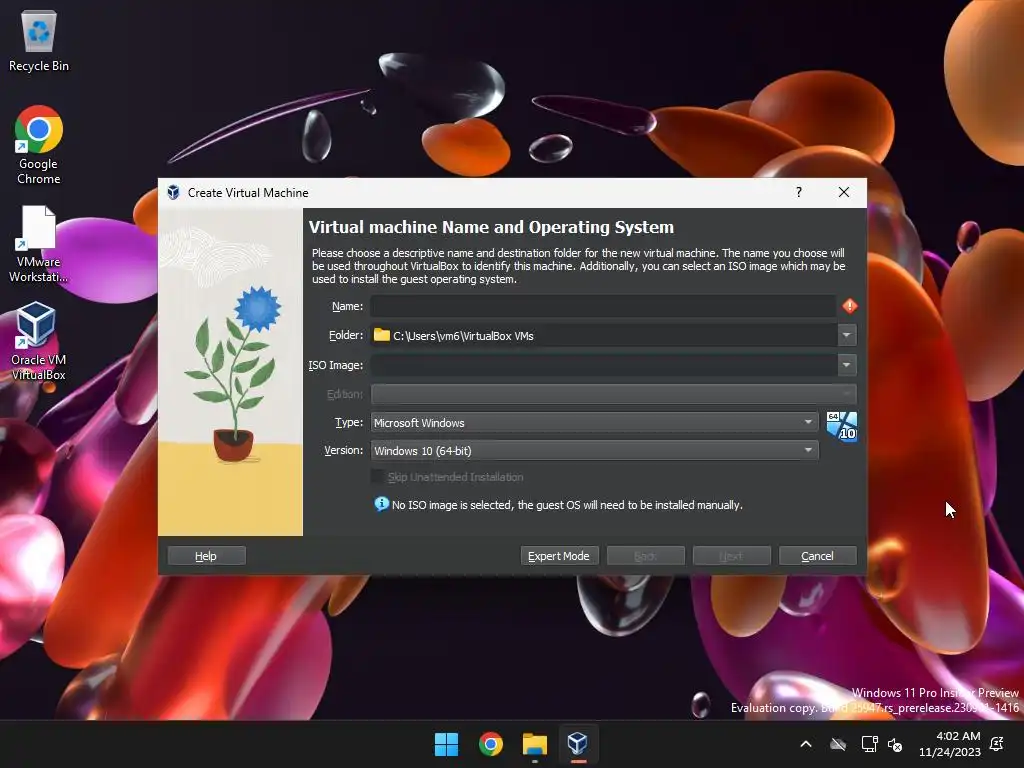Screen dimensions: 1024x768
Task: Select the VMware Workstation desktop shortcut
Action: pos(39,244)
